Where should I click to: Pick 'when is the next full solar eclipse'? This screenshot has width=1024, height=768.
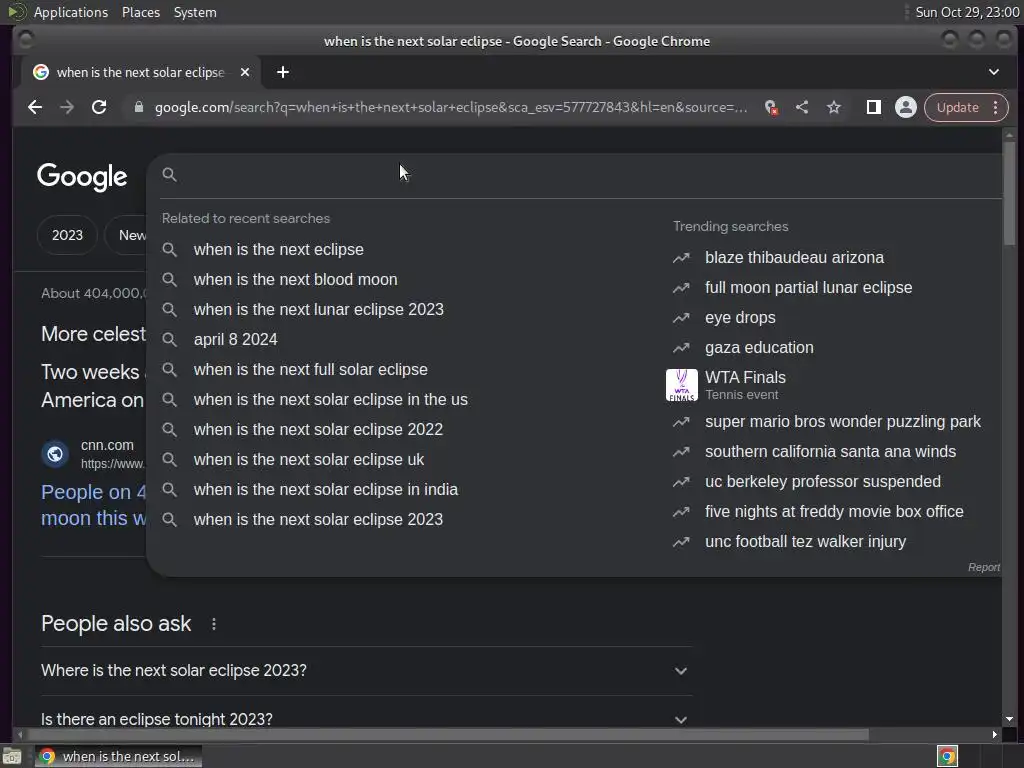tap(311, 370)
